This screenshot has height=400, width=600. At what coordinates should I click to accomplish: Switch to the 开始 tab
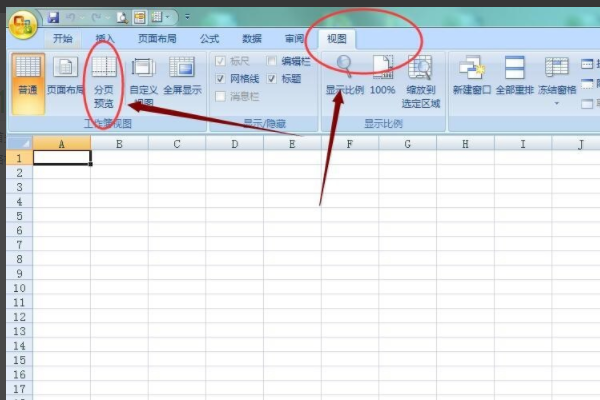click(63, 39)
